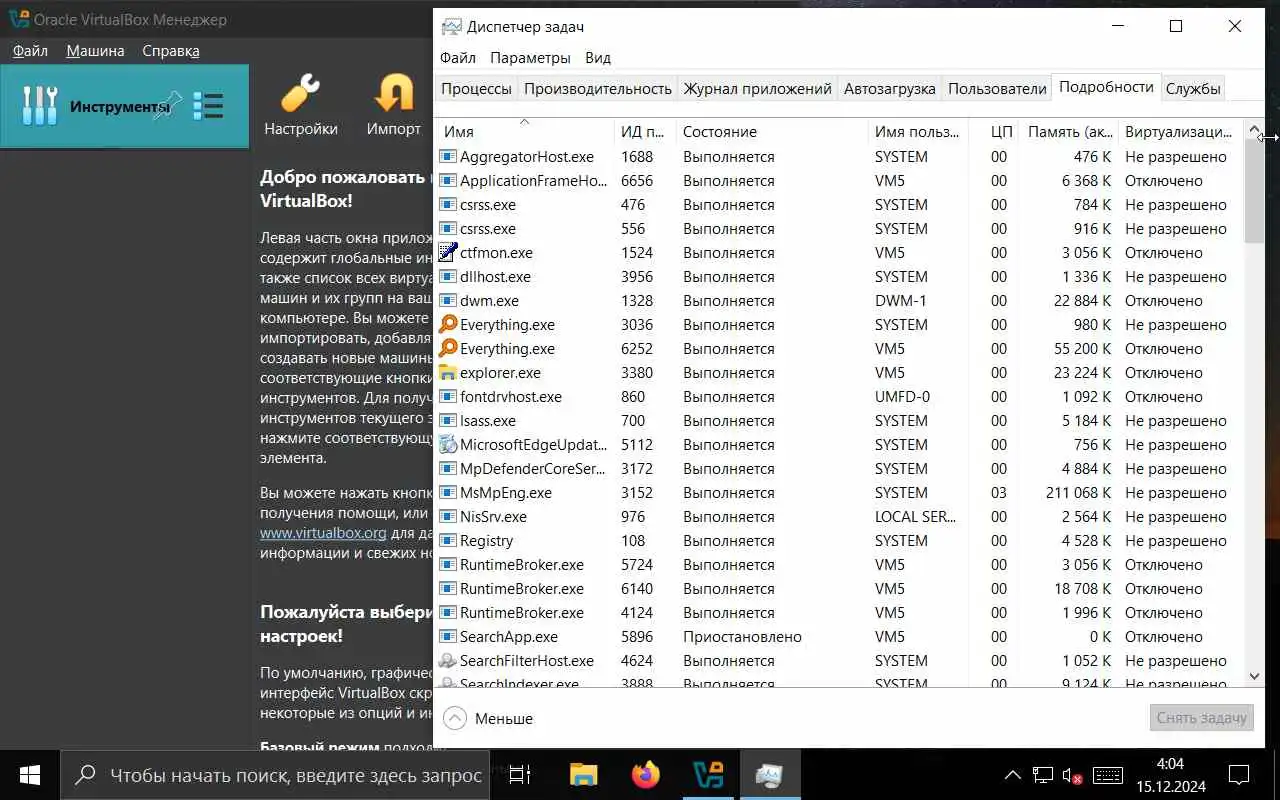Open the tools list menu icon beside Инструменты
This screenshot has height=800, width=1280.
[x=208, y=105]
